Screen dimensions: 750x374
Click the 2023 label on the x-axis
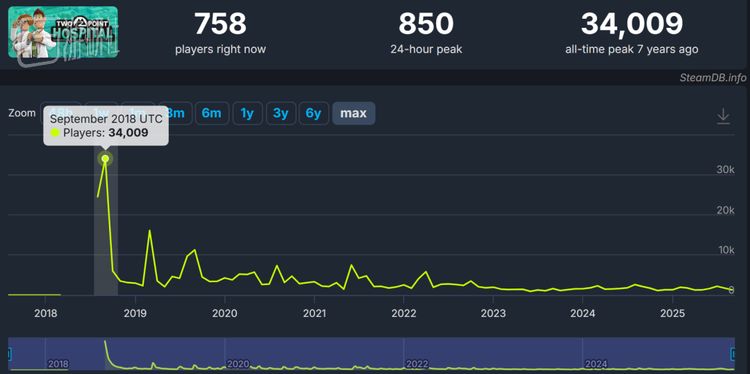tap(493, 314)
